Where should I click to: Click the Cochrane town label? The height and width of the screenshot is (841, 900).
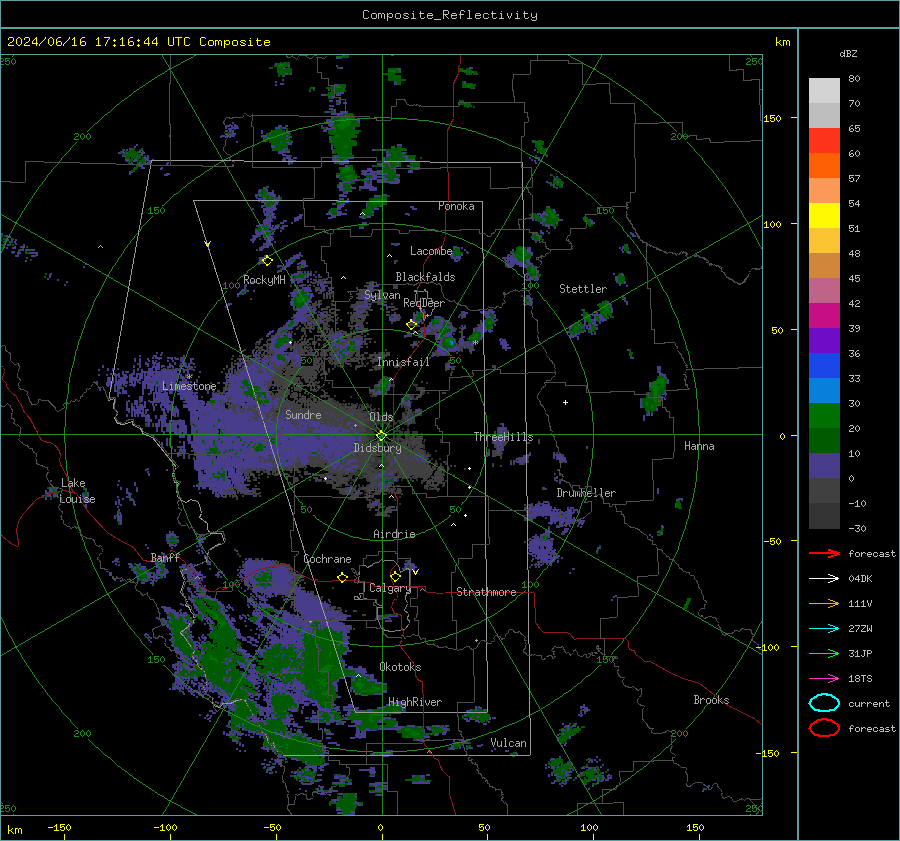tap(327, 559)
